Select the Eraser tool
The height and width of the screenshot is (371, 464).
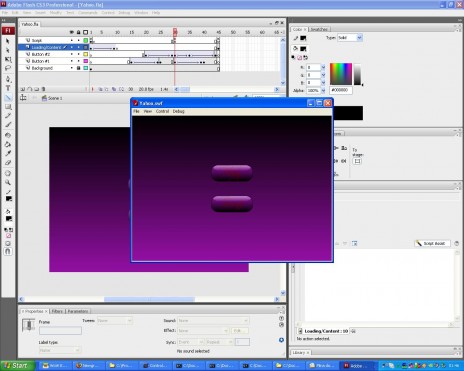[x=8, y=163]
